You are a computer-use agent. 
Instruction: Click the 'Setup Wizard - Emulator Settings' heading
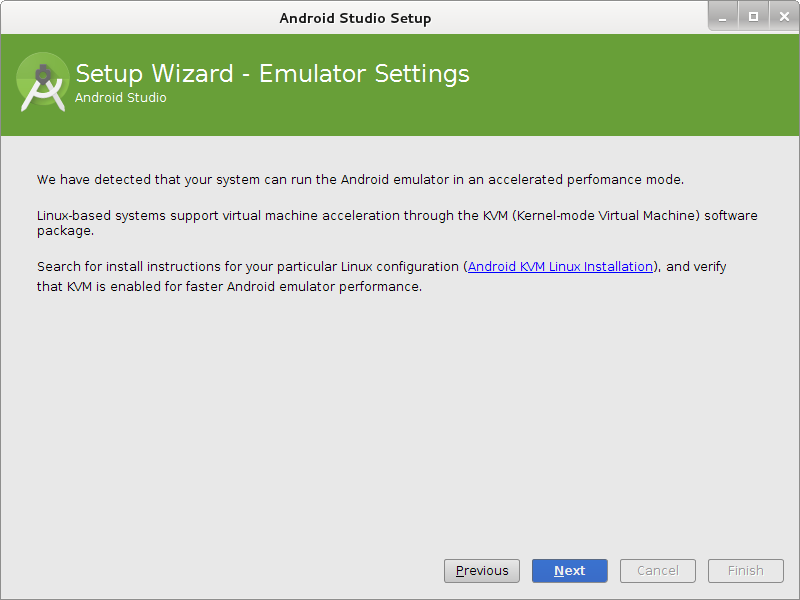tap(272, 73)
